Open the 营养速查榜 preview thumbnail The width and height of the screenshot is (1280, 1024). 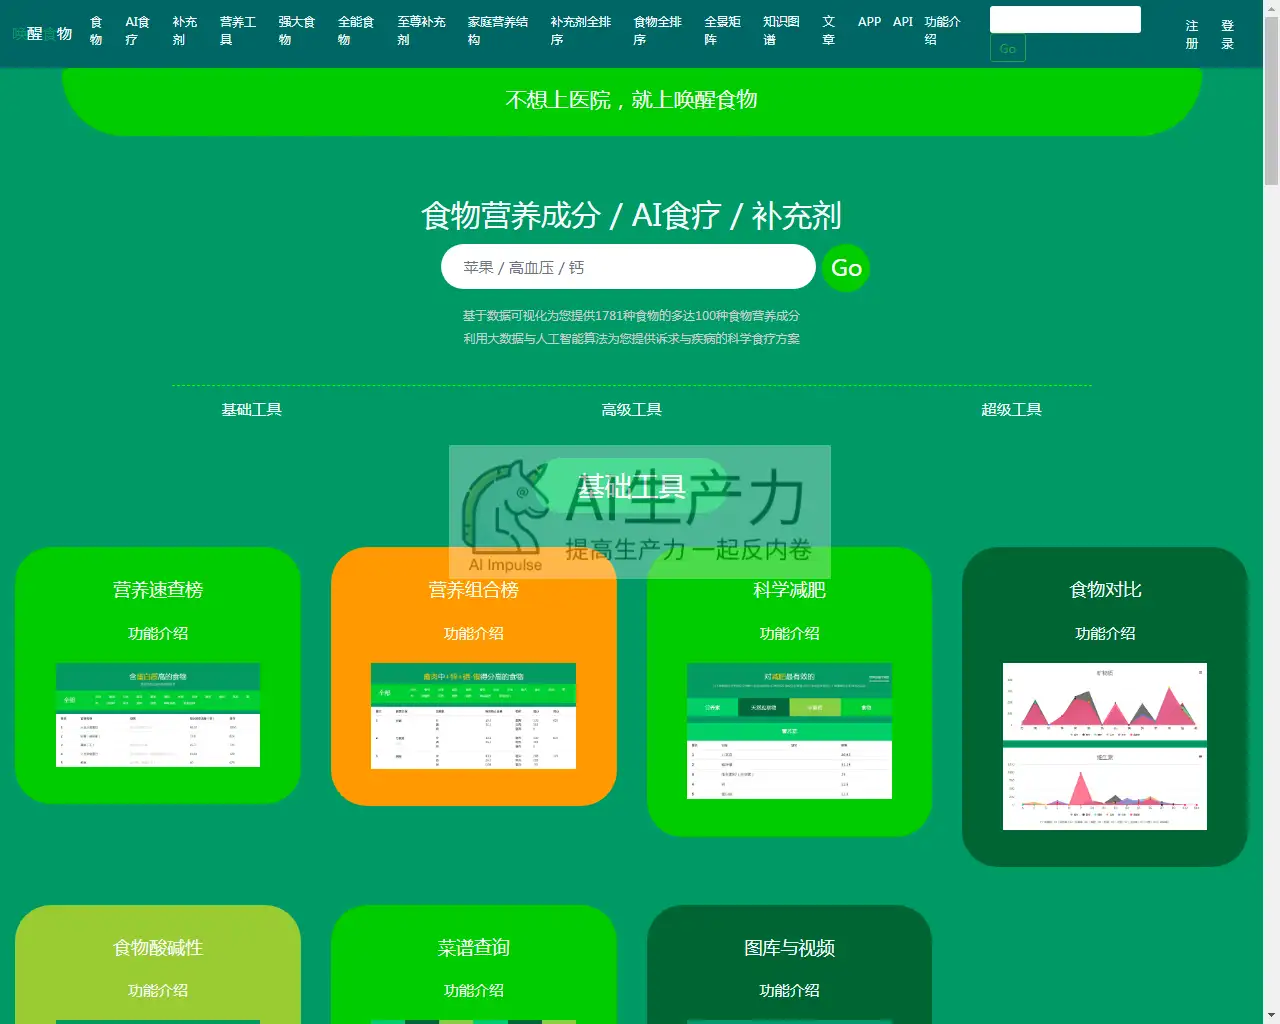click(x=158, y=715)
